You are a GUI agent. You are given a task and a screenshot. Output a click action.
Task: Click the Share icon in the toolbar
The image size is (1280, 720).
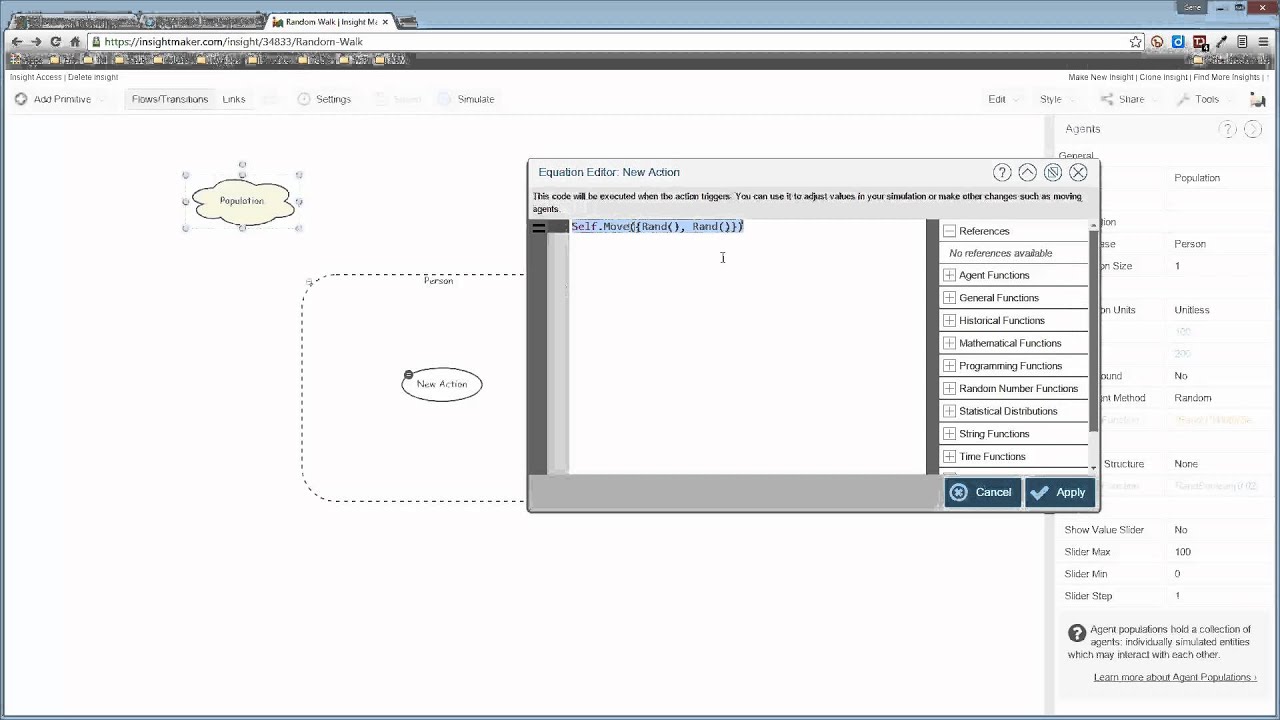pyautogui.click(x=1107, y=99)
